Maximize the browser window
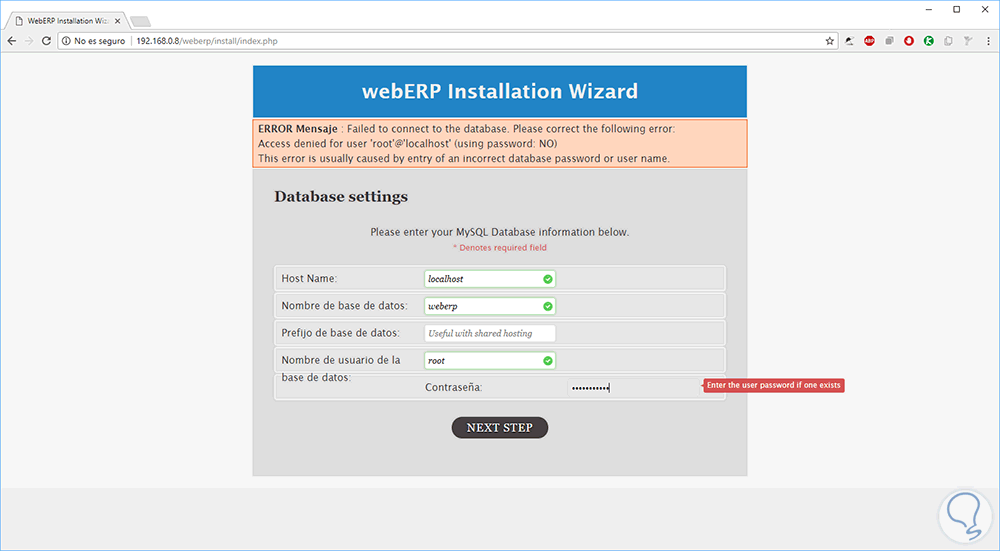1000x551 pixels. click(x=957, y=10)
